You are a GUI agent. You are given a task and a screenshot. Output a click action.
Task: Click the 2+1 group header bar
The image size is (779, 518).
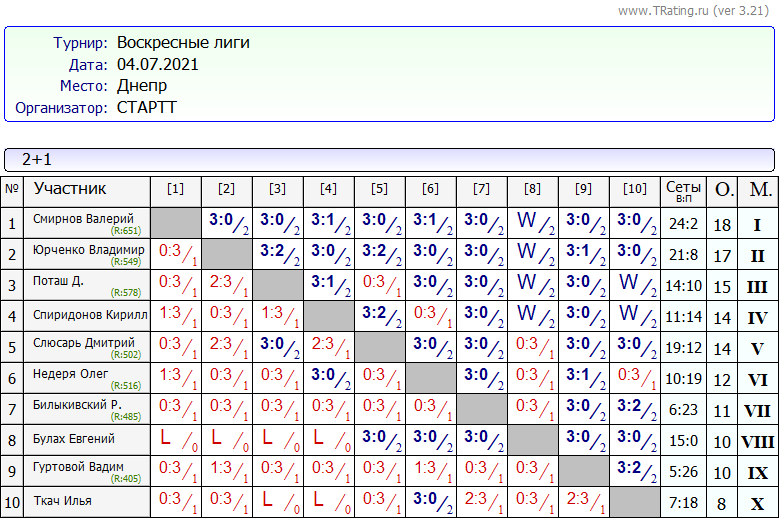389,160
